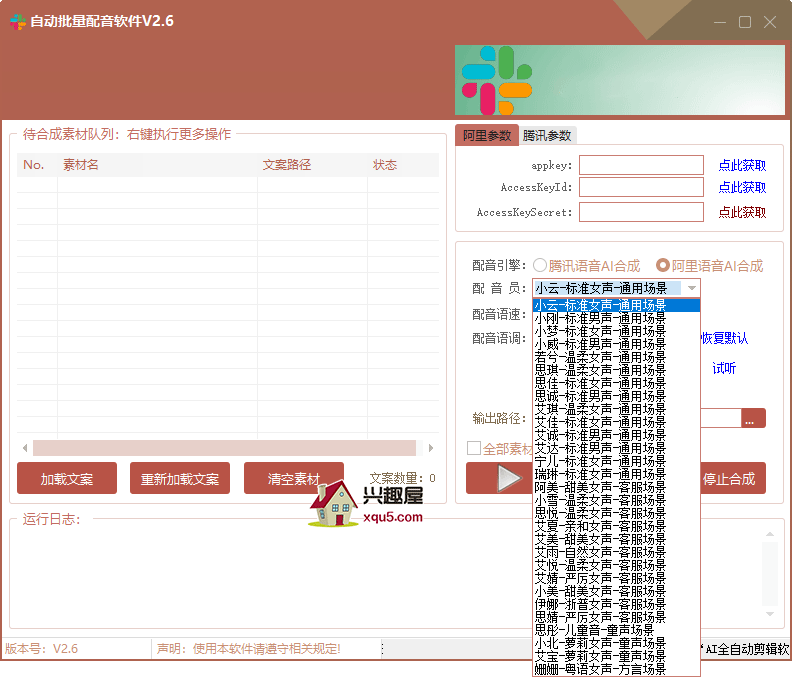Pick 思佳-标准女声-通用场景 option
792x681 pixels.
(x=617, y=383)
